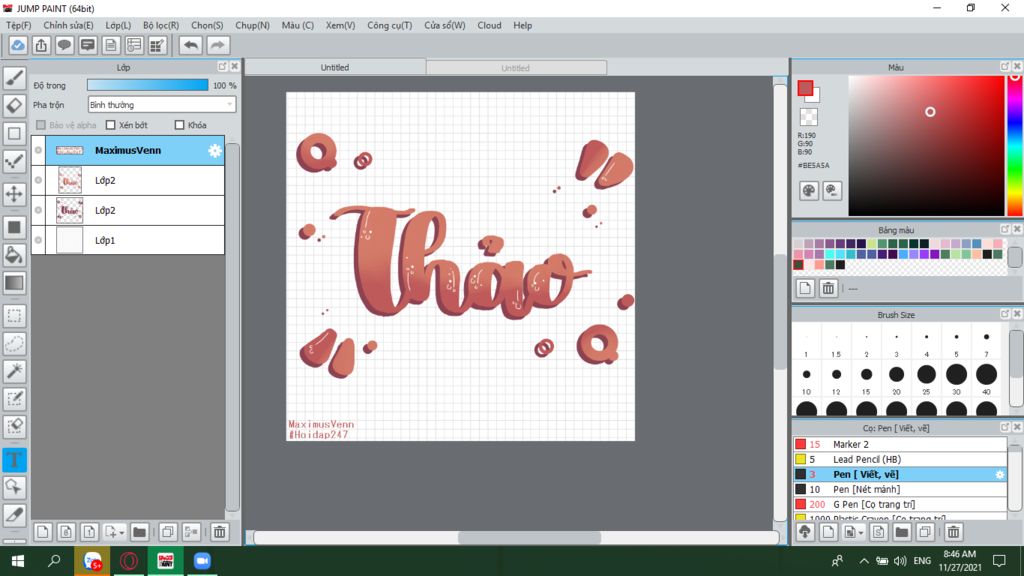Select the Eyedropper tool at the toolbar's bottom

click(x=14, y=515)
